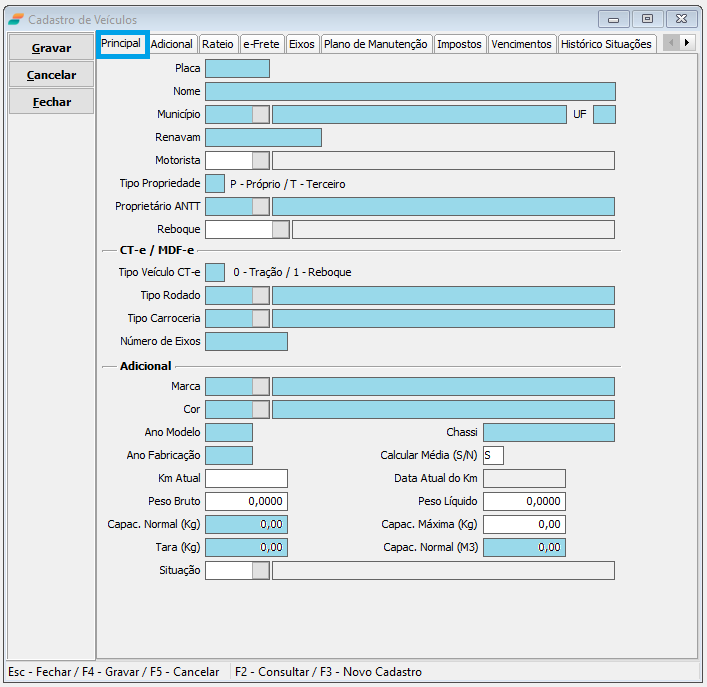Open the Reboque lookup button
The height and width of the screenshot is (687, 707).
(x=280, y=229)
